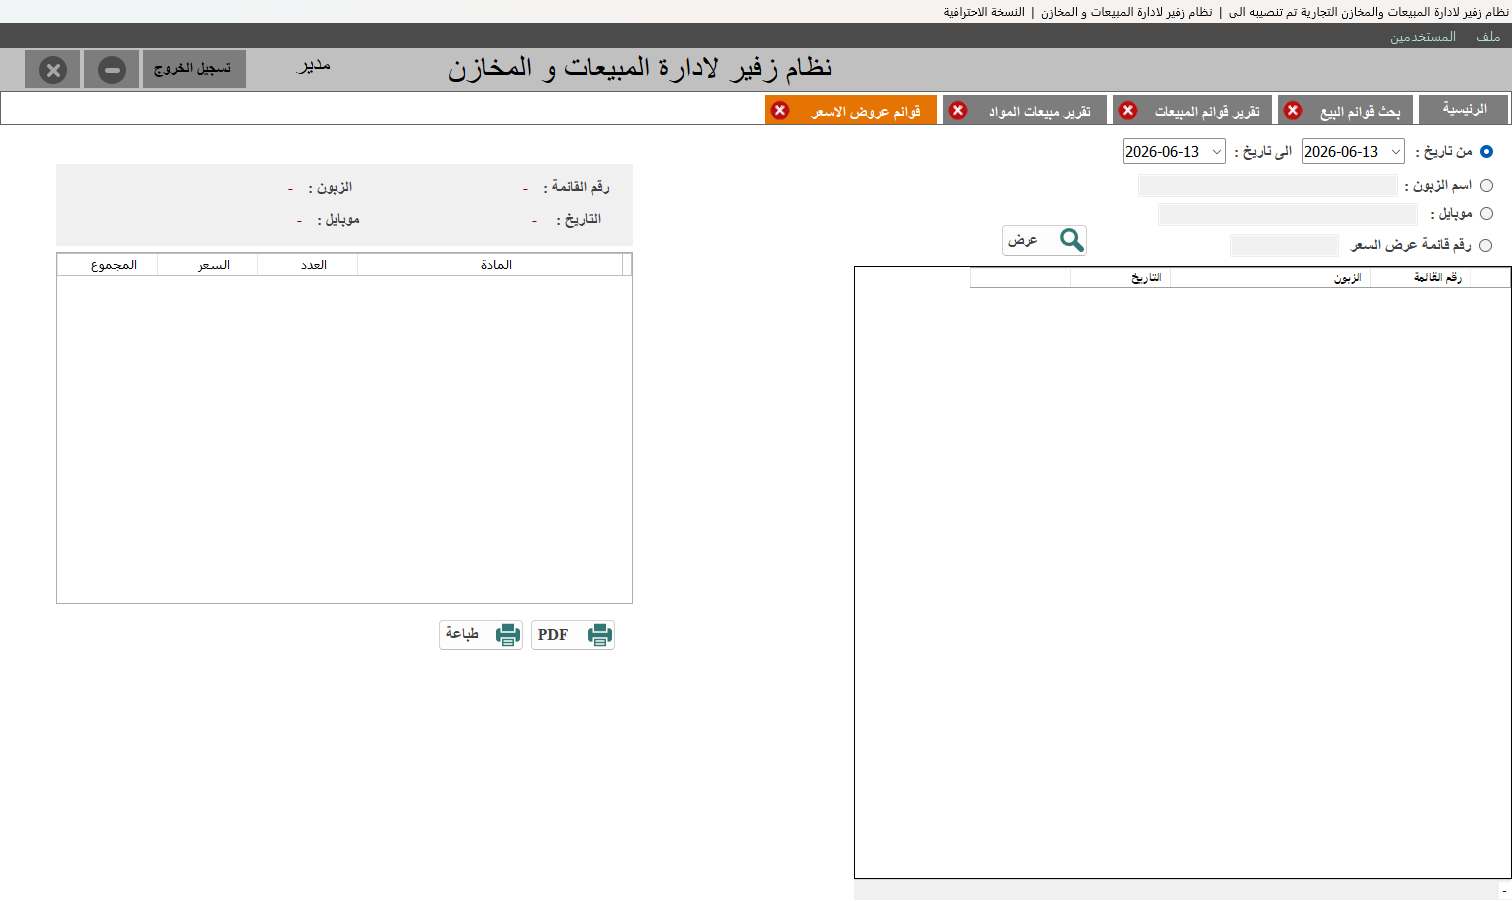Click the الزبون : details label
This screenshot has width=1512, height=901.
[330, 187]
